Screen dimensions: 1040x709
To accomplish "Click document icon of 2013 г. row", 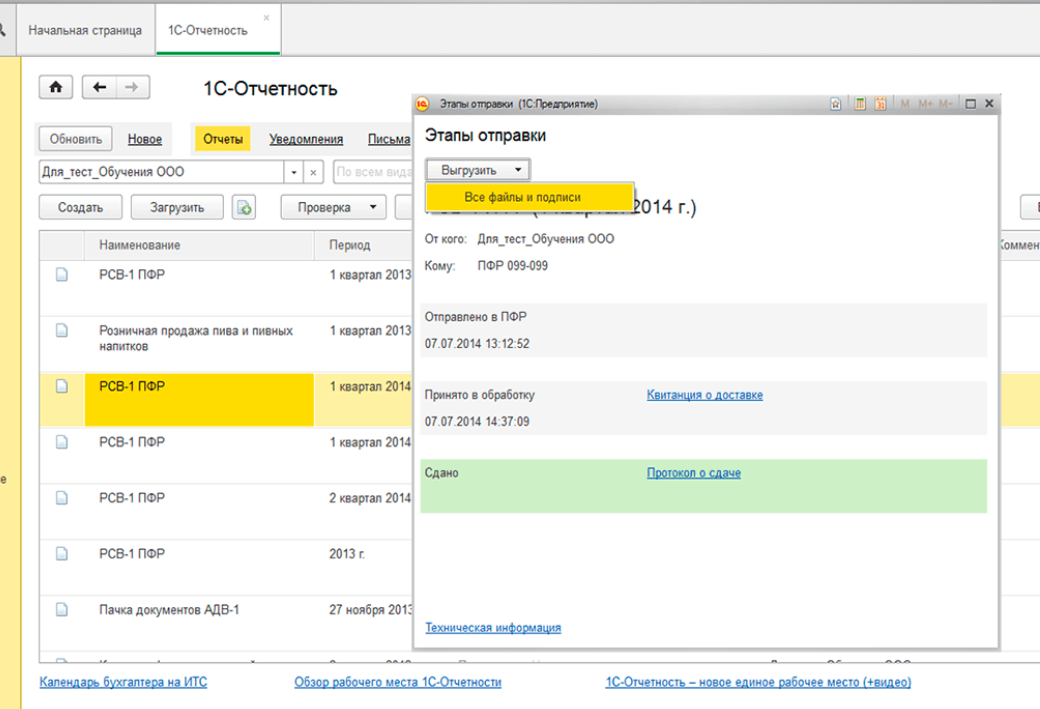I will tap(62, 553).
